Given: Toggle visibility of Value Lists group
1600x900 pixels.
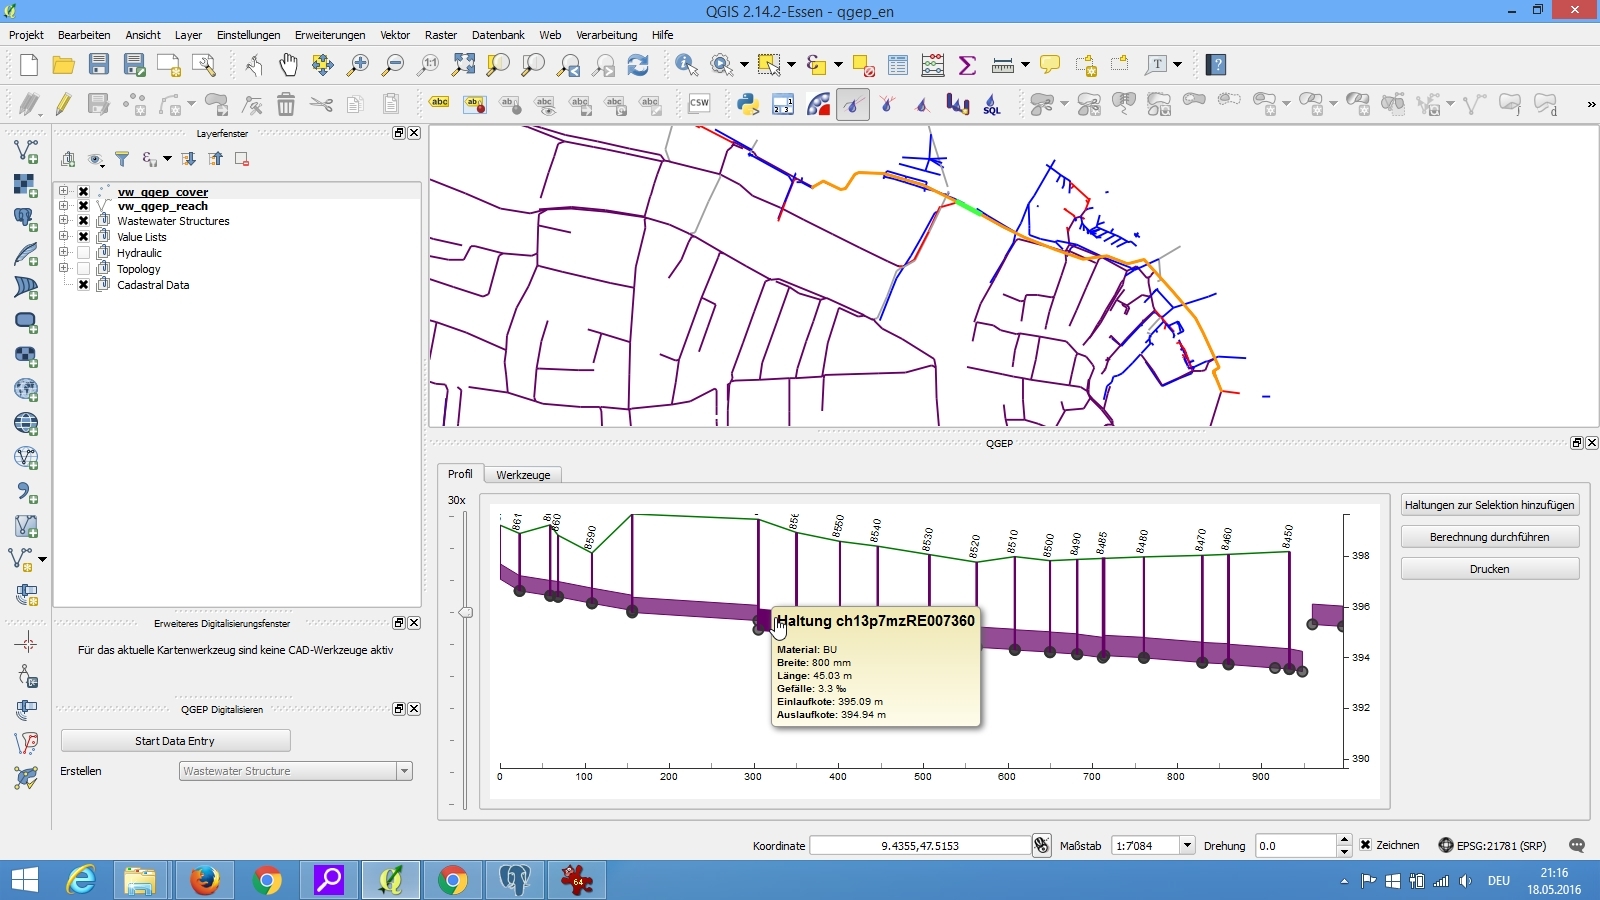Looking at the screenshot, I should 84,237.
